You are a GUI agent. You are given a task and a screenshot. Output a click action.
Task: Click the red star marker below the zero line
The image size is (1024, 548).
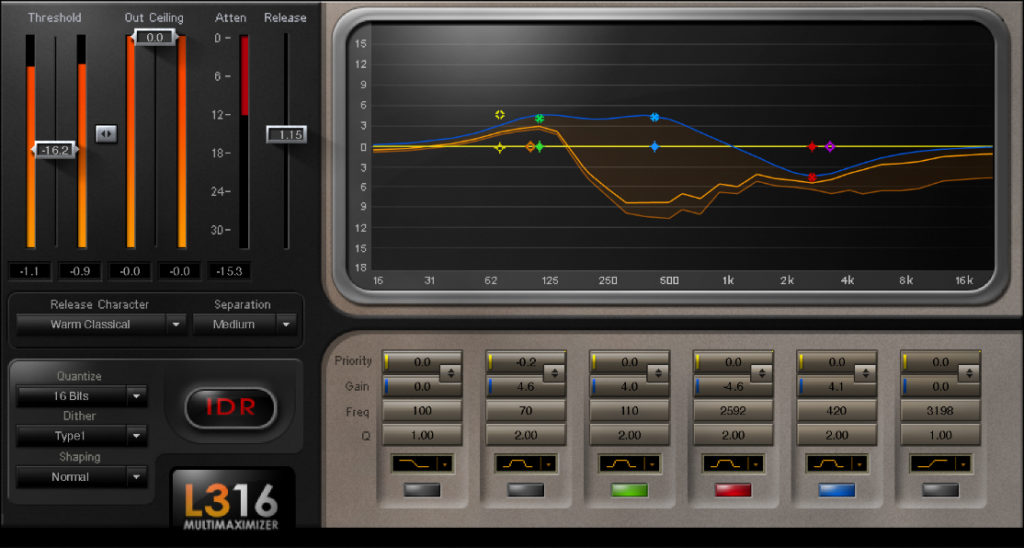coord(812,177)
